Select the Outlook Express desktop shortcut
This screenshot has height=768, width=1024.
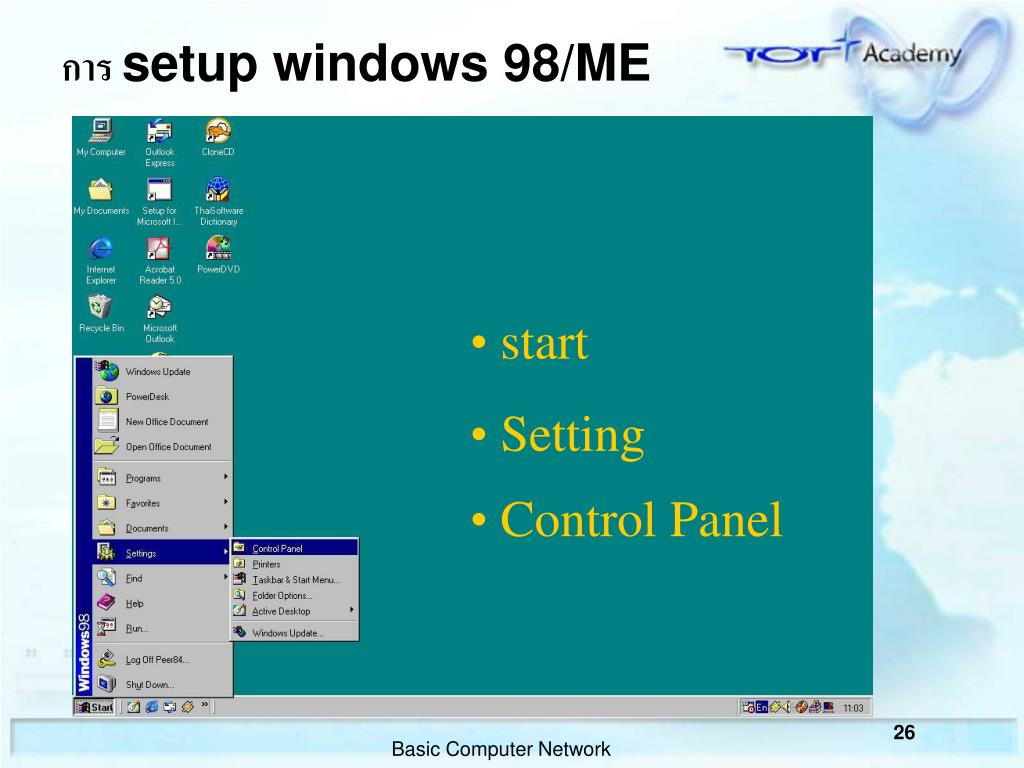[x=159, y=143]
